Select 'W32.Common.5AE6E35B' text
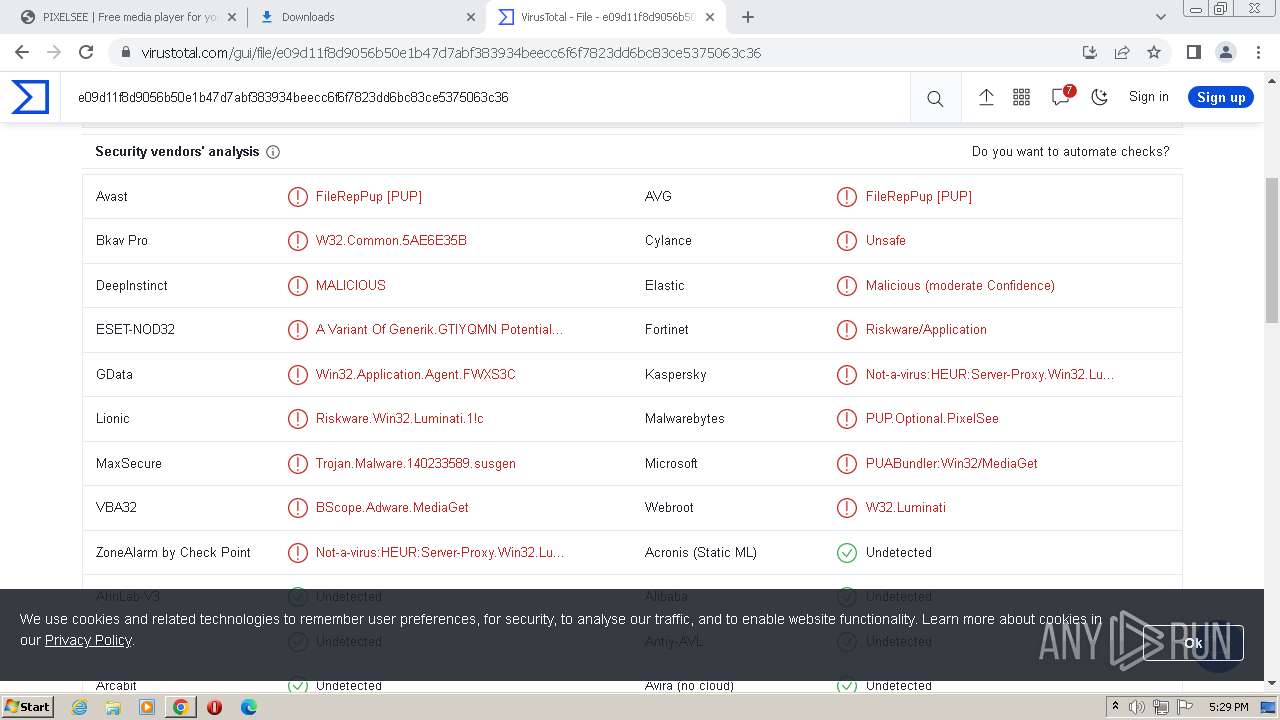The height and width of the screenshot is (720, 1280). 391,241
